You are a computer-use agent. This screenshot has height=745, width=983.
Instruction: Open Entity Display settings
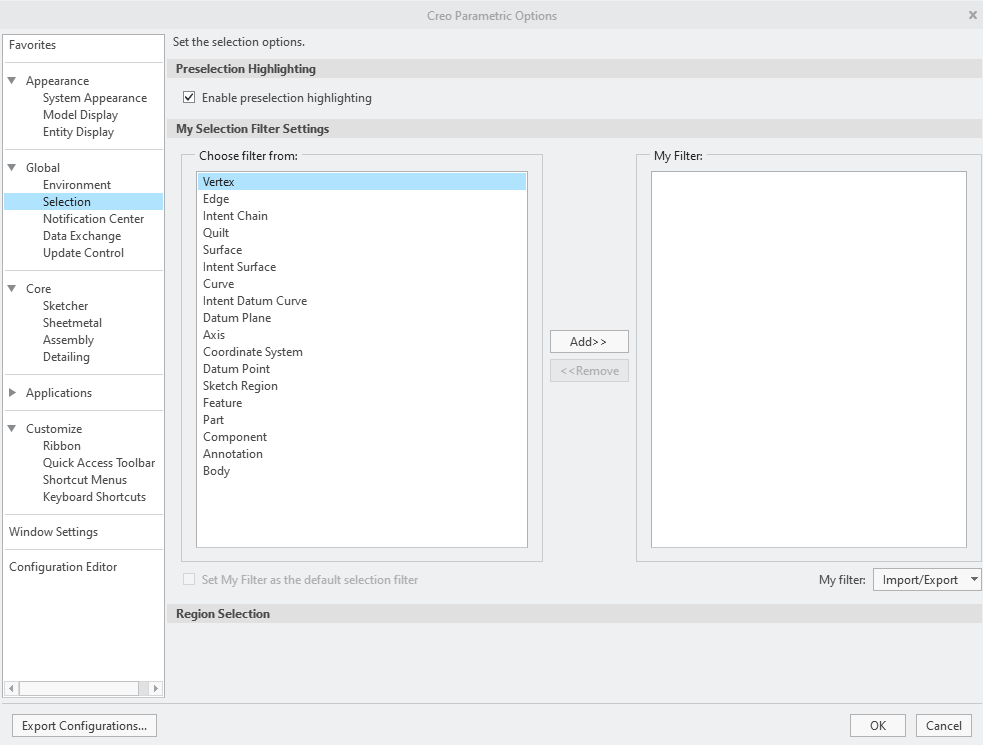click(x=77, y=131)
